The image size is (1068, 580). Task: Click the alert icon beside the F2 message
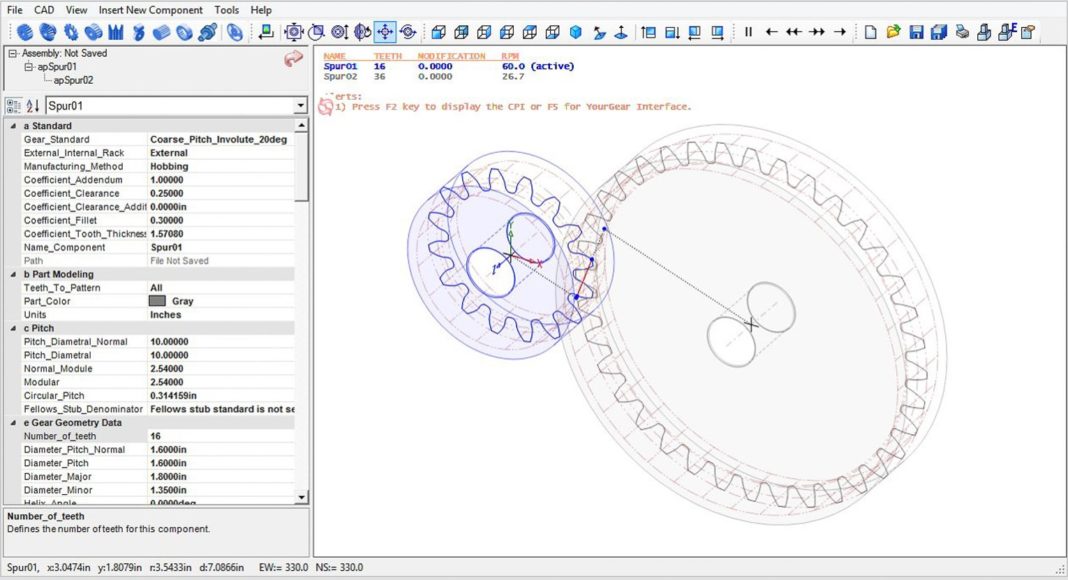point(326,106)
